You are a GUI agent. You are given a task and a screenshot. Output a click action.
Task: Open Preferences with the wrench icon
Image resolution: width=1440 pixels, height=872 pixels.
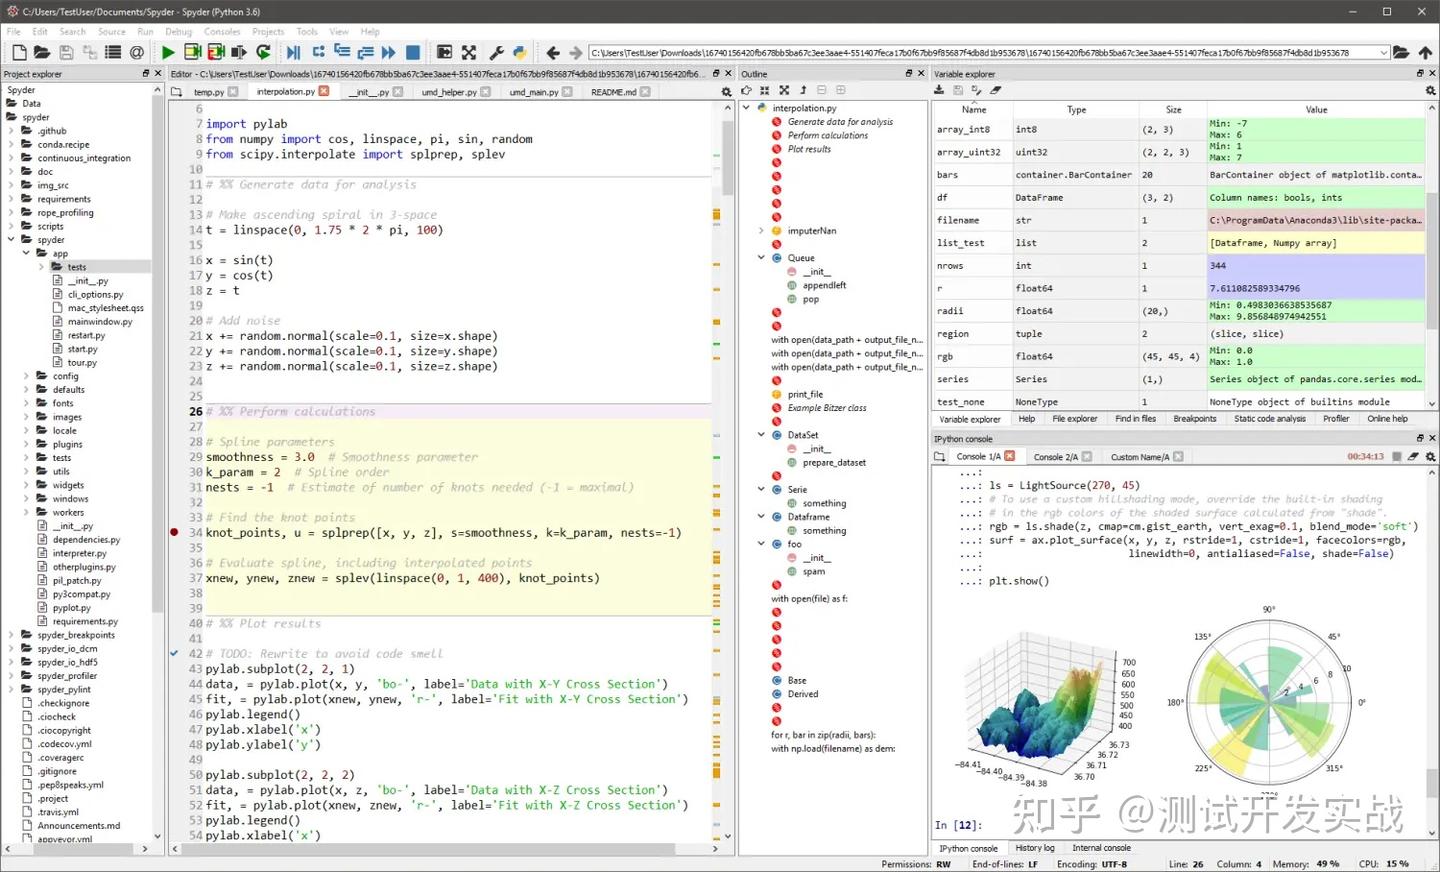(x=496, y=52)
